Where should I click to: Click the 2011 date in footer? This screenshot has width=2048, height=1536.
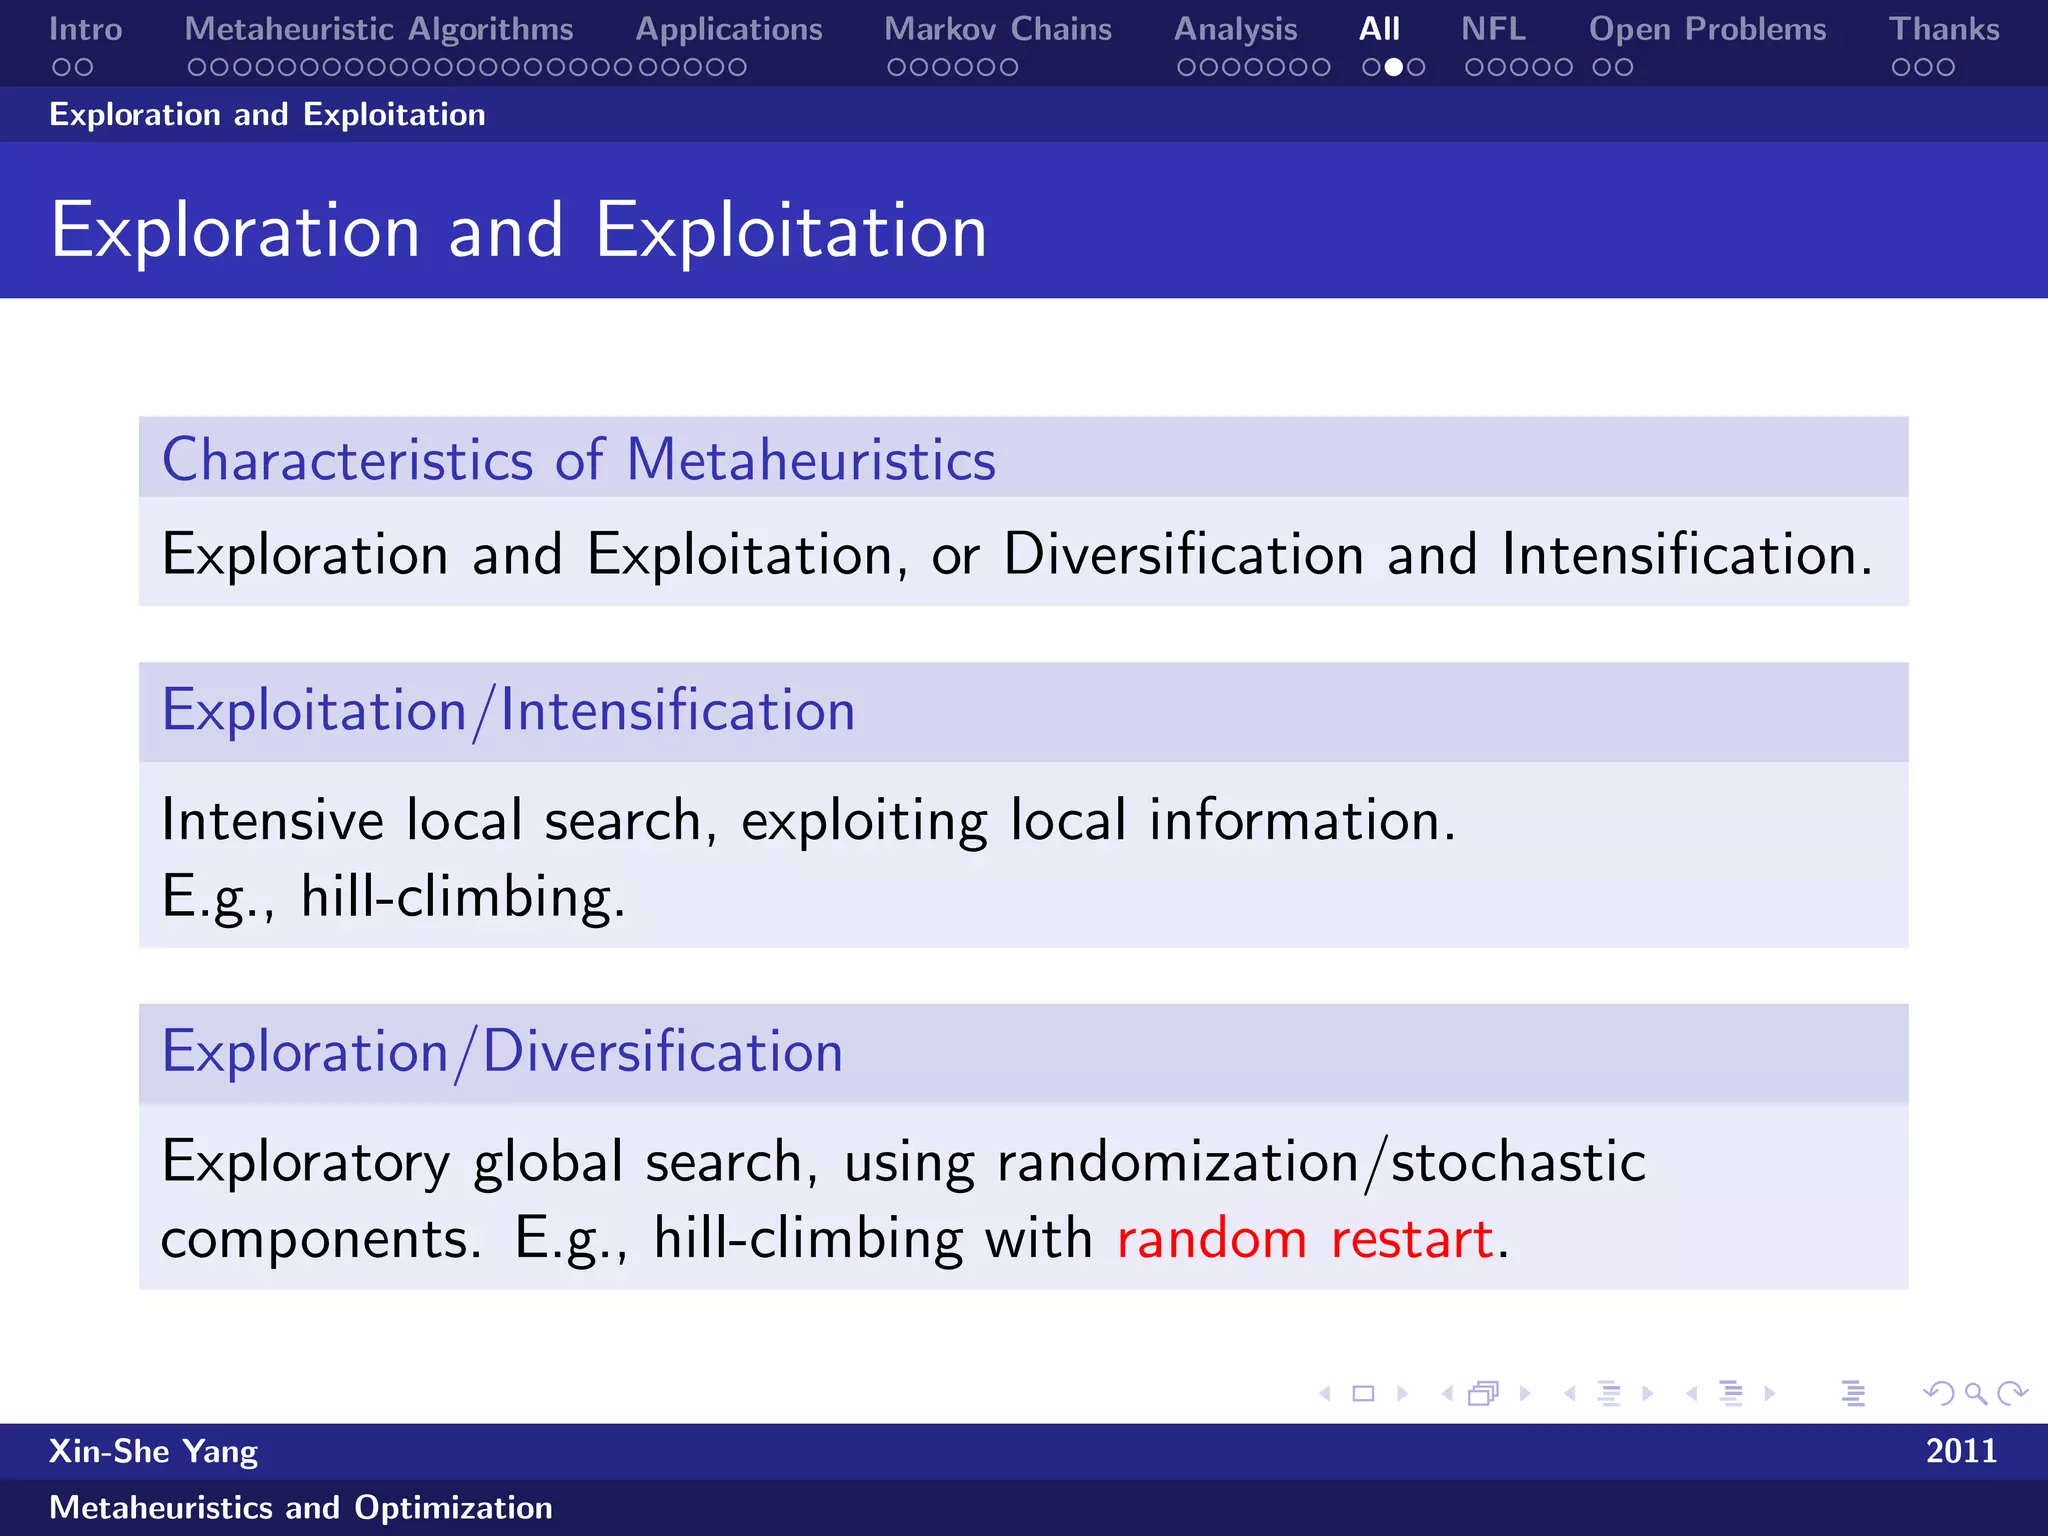coord(1961,1451)
